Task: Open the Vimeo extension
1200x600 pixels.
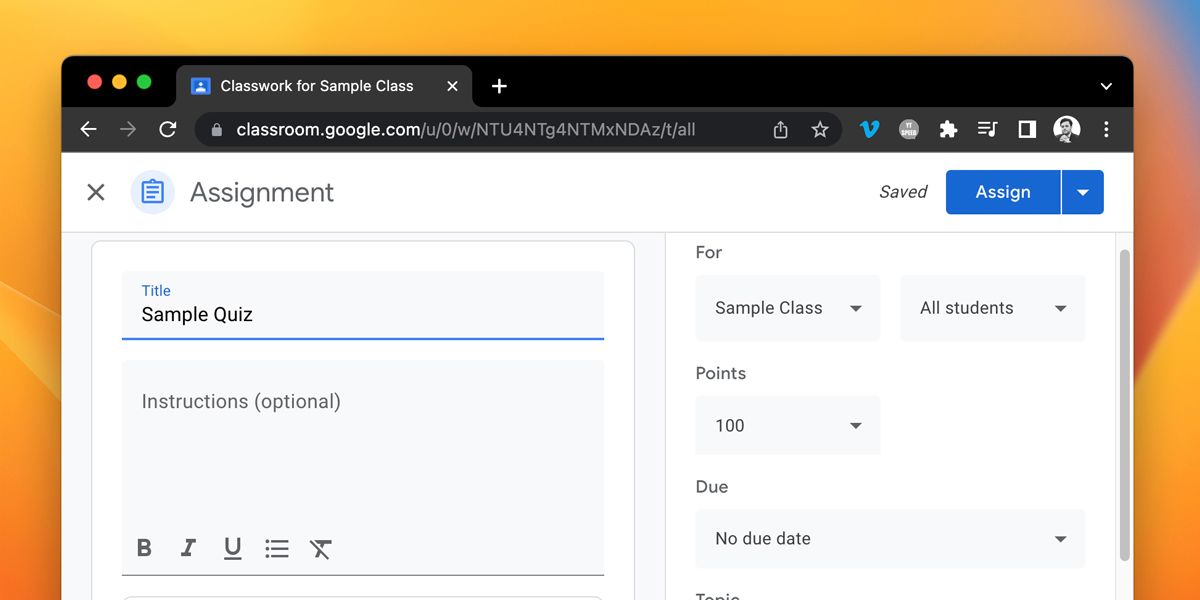Action: coord(870,129)
